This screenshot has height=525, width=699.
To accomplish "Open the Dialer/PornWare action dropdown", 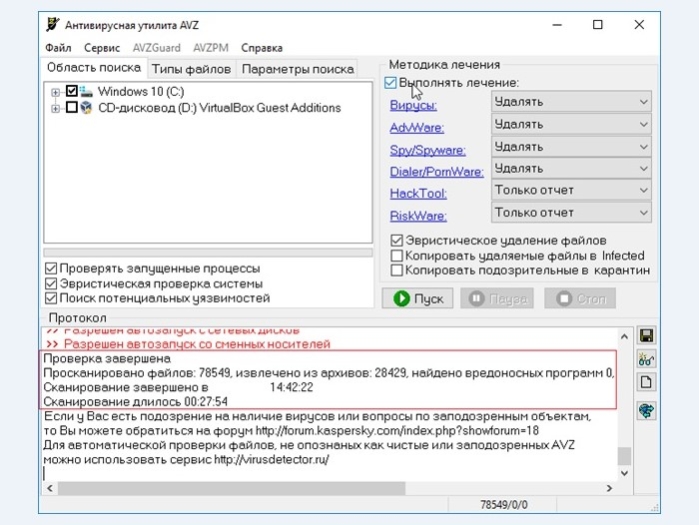I will tap(571, 168).
